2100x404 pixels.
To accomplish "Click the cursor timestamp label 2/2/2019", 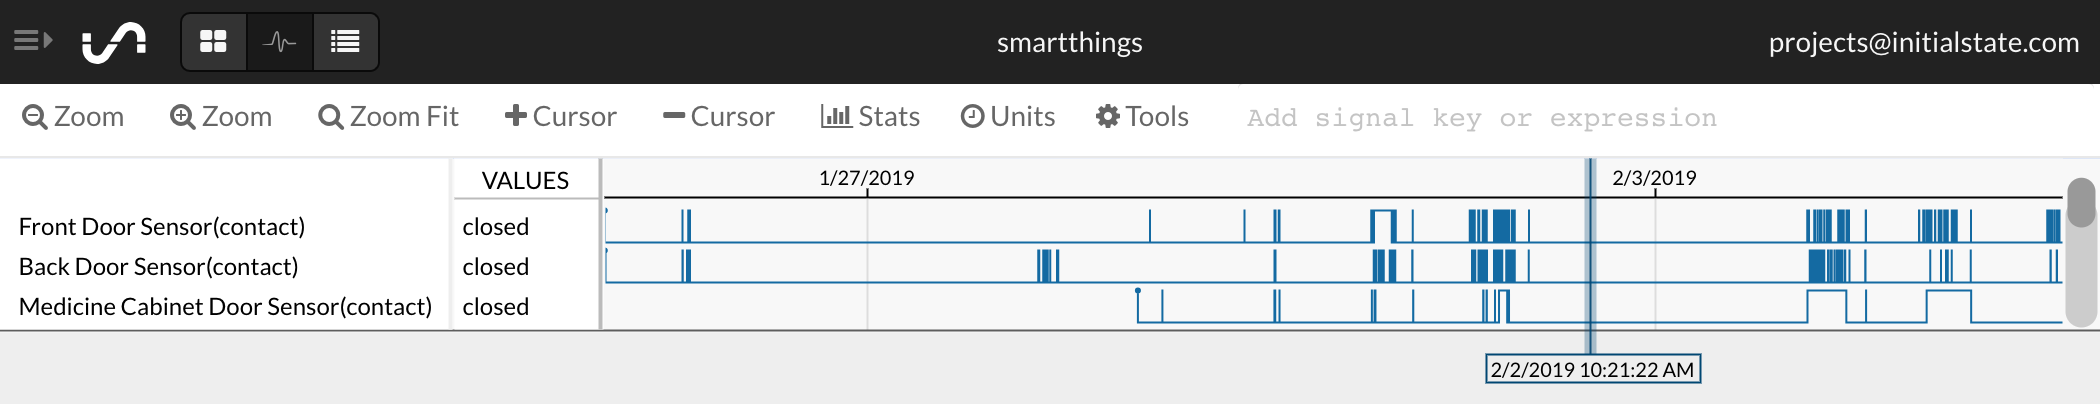I will 1593,369.
